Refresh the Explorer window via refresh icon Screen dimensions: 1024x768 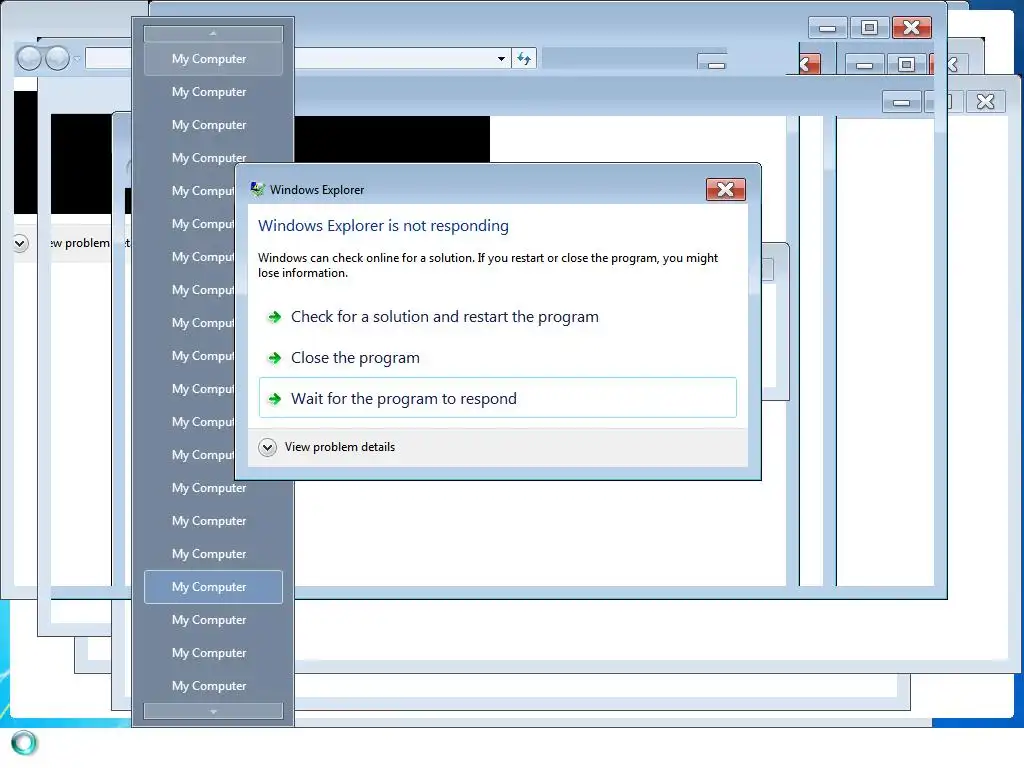coord(524,59)
